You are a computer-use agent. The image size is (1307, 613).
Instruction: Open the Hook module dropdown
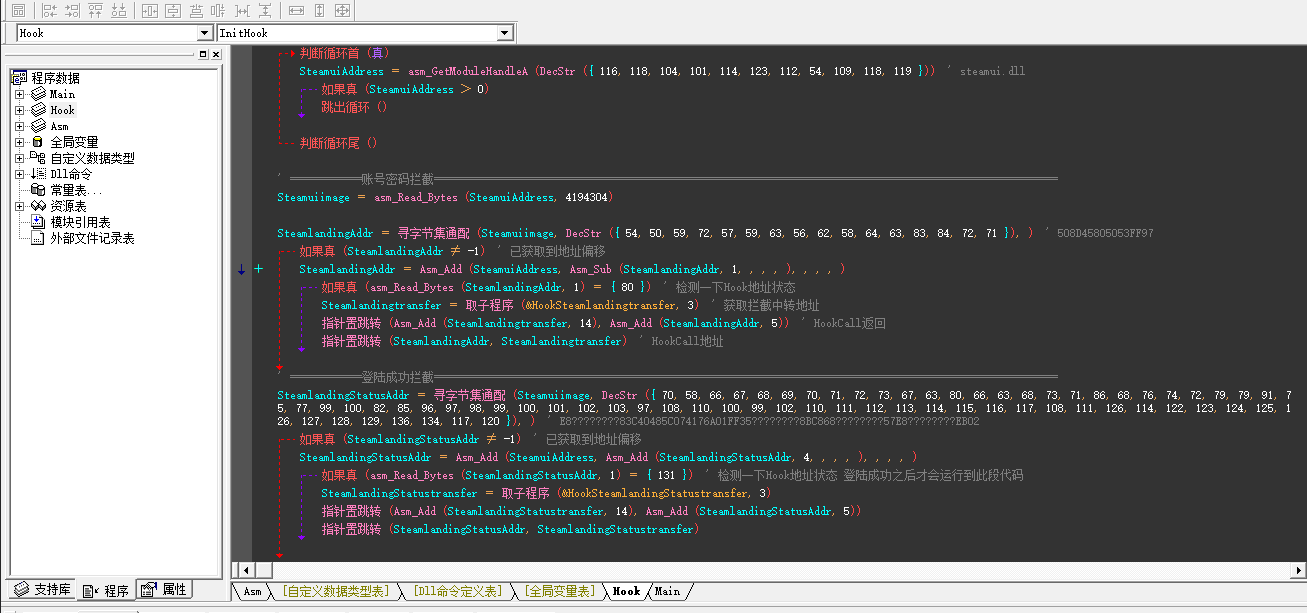(x=204, y=33)
